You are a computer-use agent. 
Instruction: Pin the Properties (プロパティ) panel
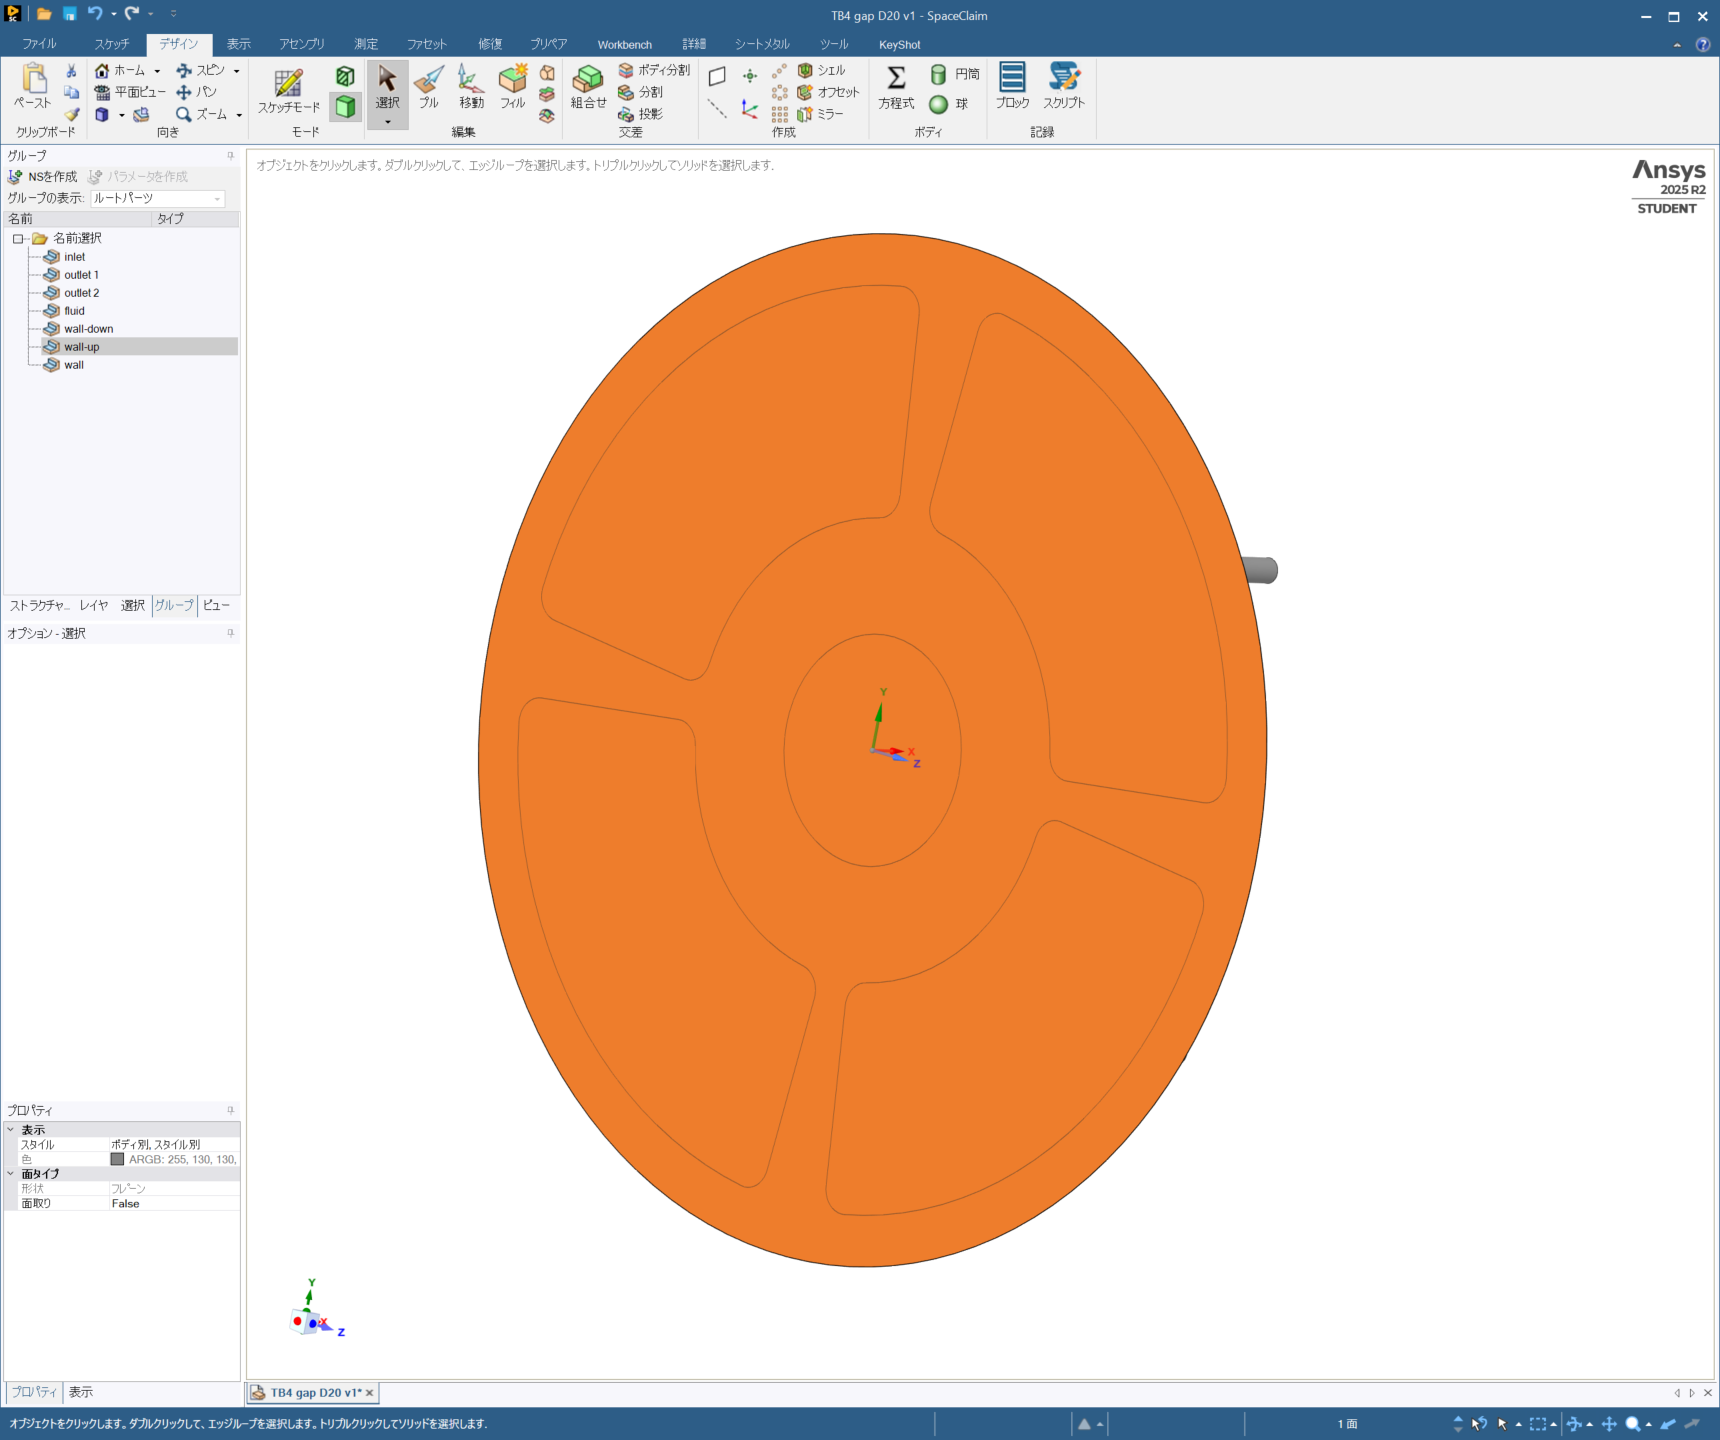(x=231, y=1110)
